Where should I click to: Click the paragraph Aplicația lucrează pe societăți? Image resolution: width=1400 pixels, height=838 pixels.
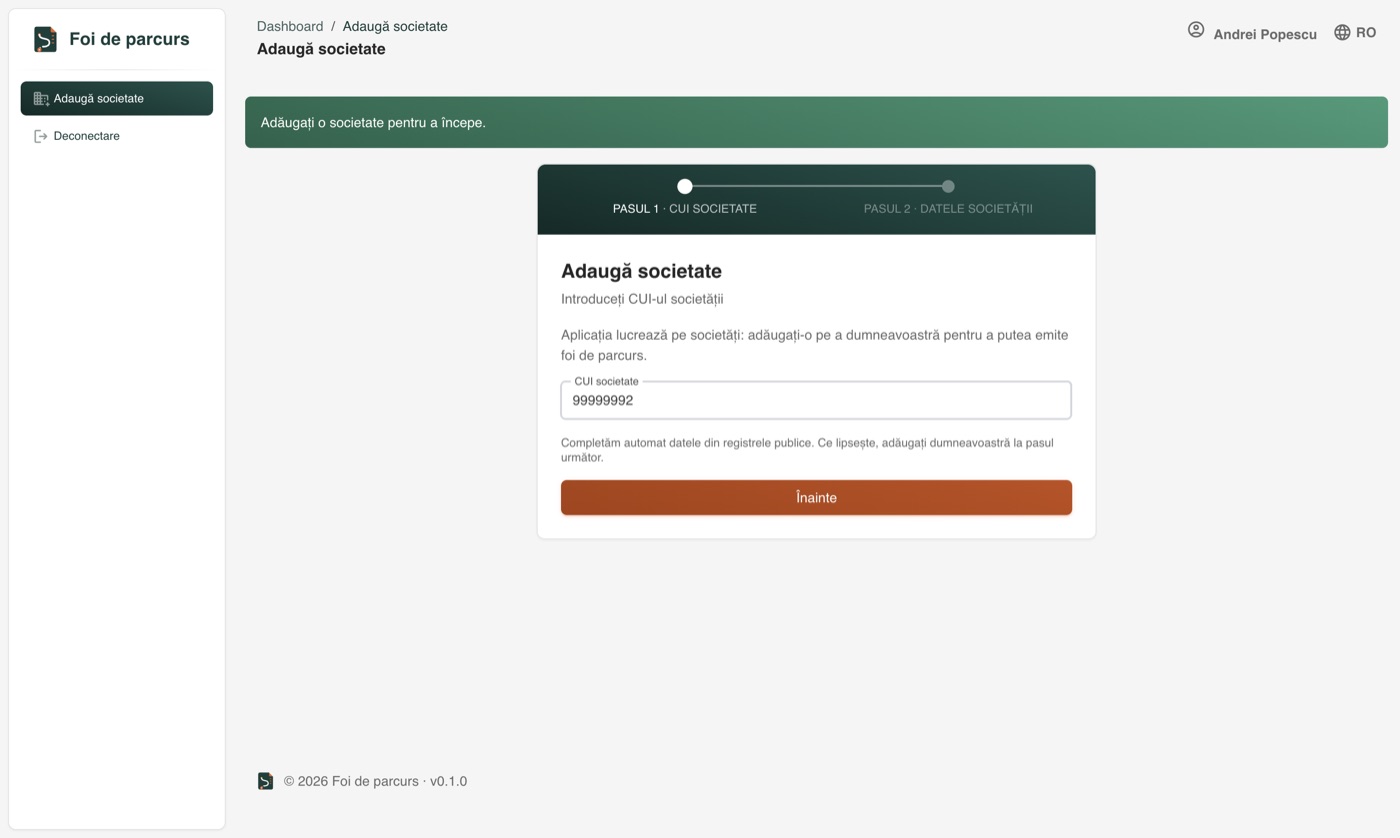(x=815, y=345)
